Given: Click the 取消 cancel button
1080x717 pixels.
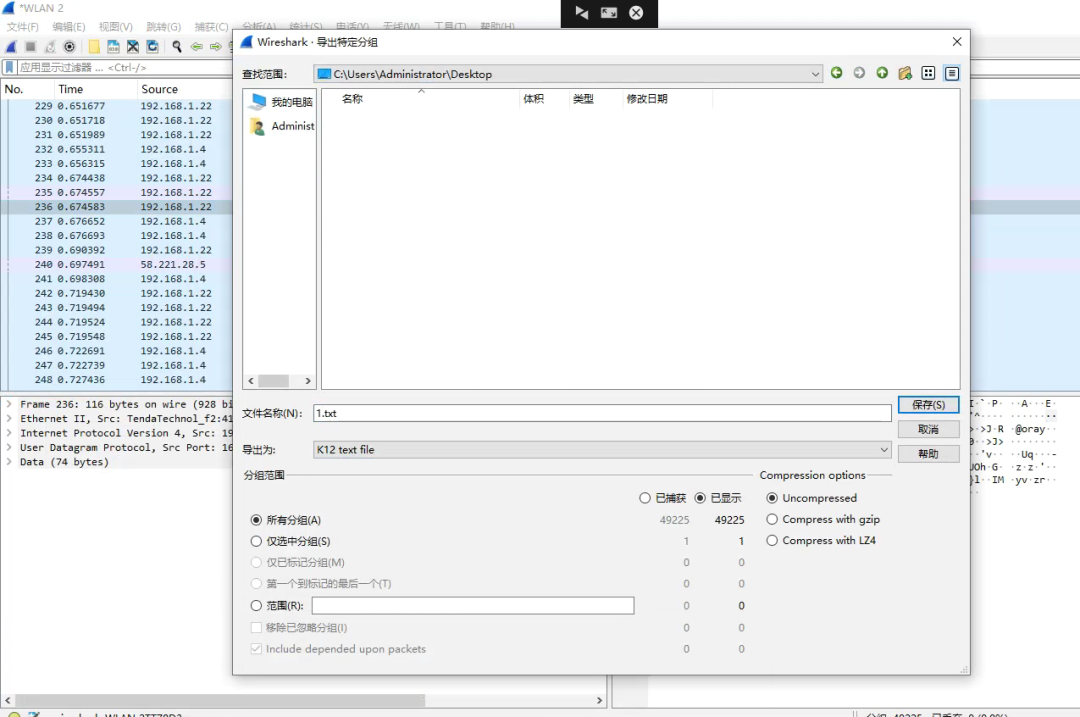Looking at the screenshot, I should pyautogui.click(x=928, y=429).
